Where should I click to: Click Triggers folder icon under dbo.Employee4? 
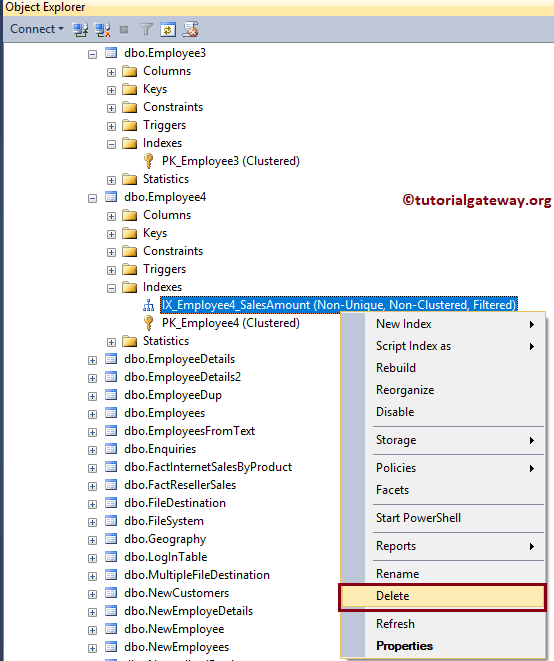click(x=129, y=269)
